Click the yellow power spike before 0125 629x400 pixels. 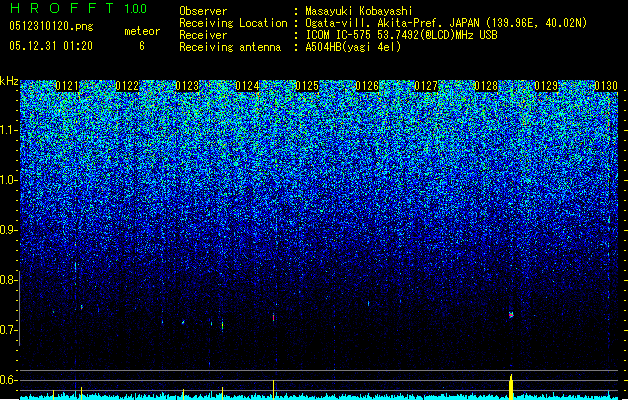[x=274, y=390]
